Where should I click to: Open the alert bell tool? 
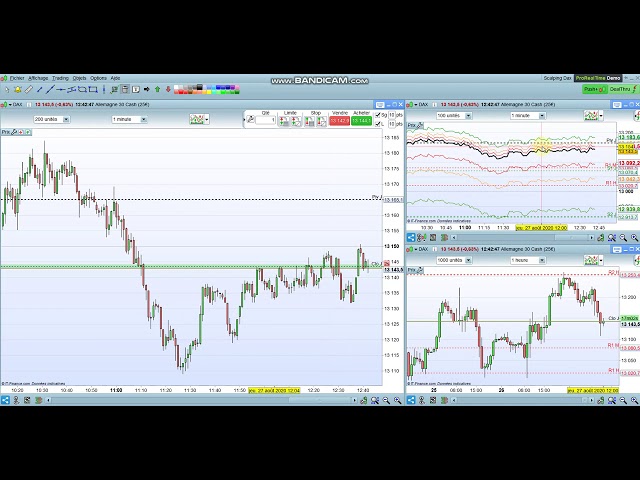18,89
